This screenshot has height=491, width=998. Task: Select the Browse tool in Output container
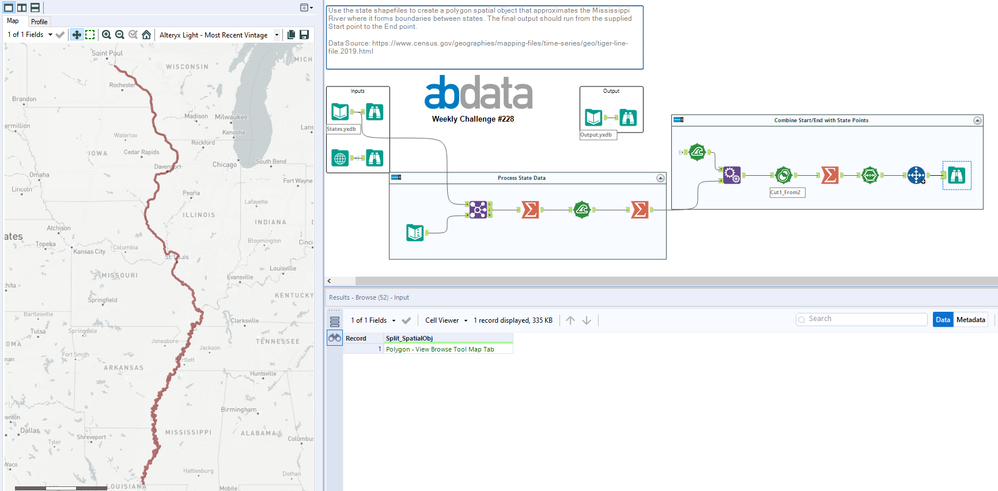(x=628, y=118)
